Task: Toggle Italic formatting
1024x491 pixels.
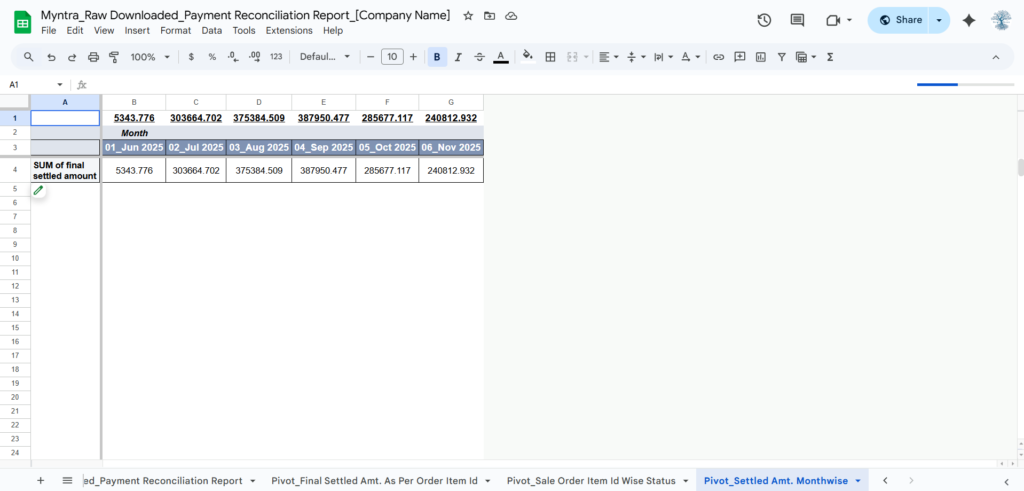Action: [458, 57]
